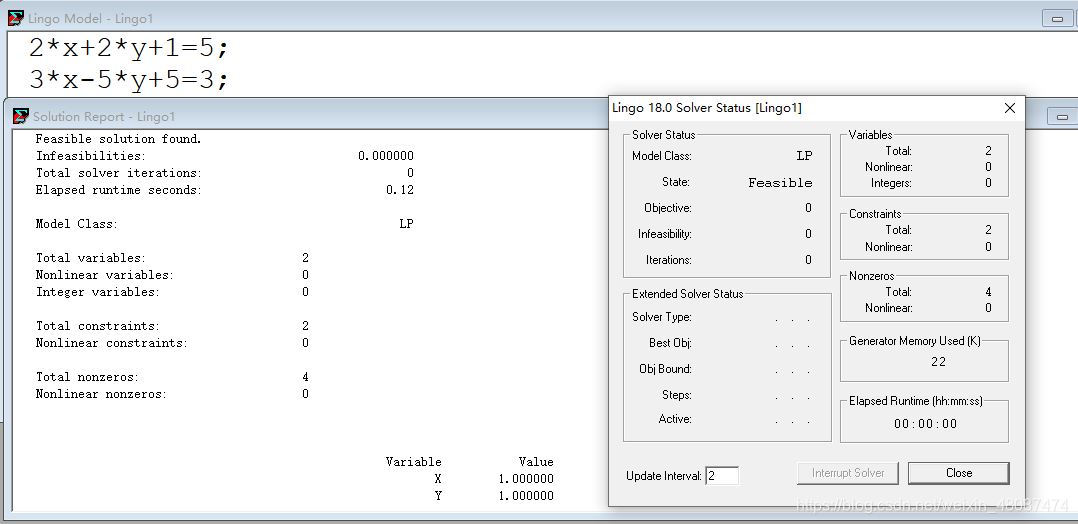Screen dimensions: 1078x524
Task: Click the Solution Report window title icon
Action: (x=21, y=116)
